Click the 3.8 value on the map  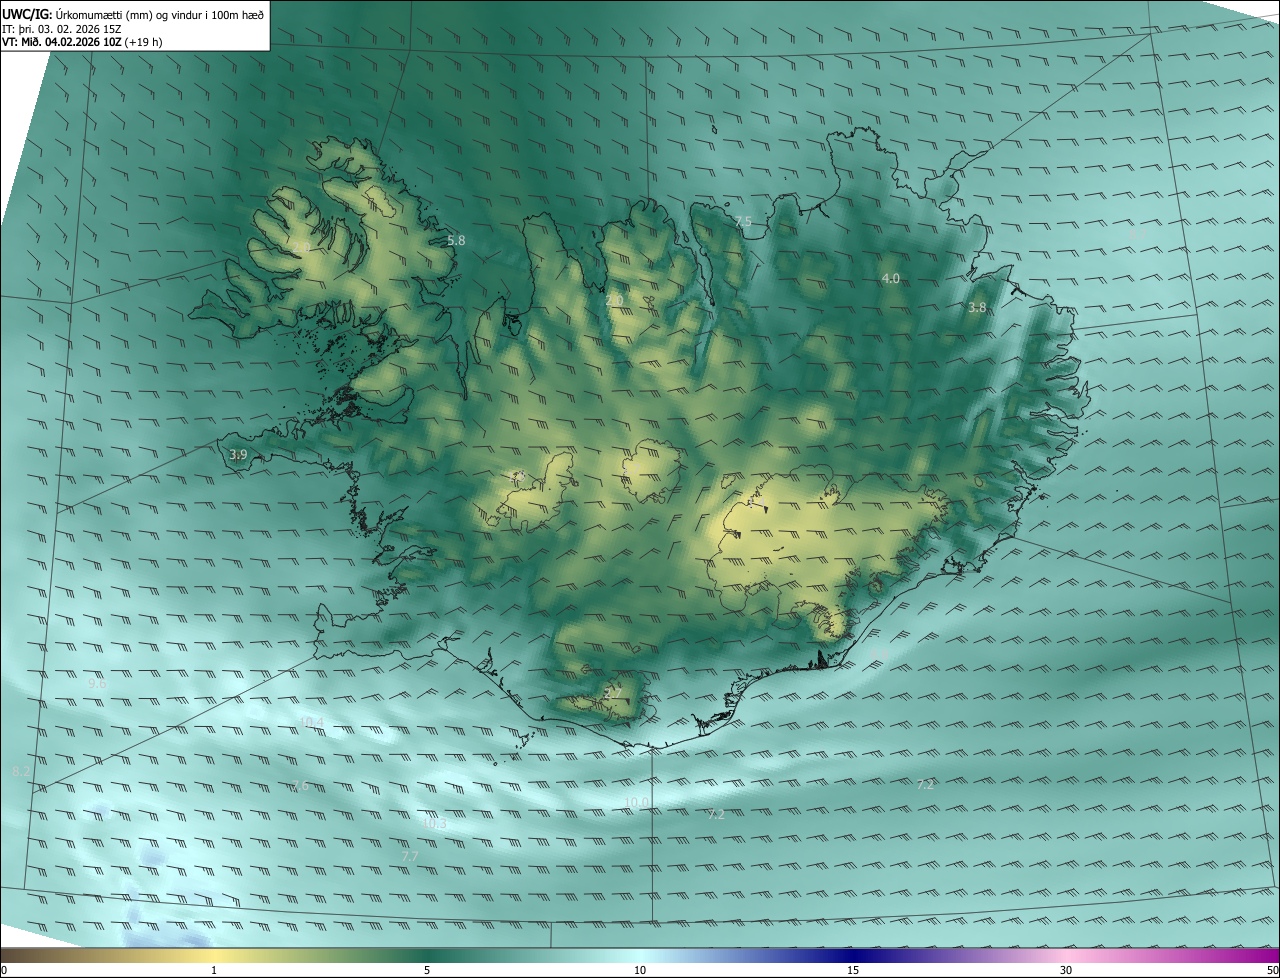[977, 308]
